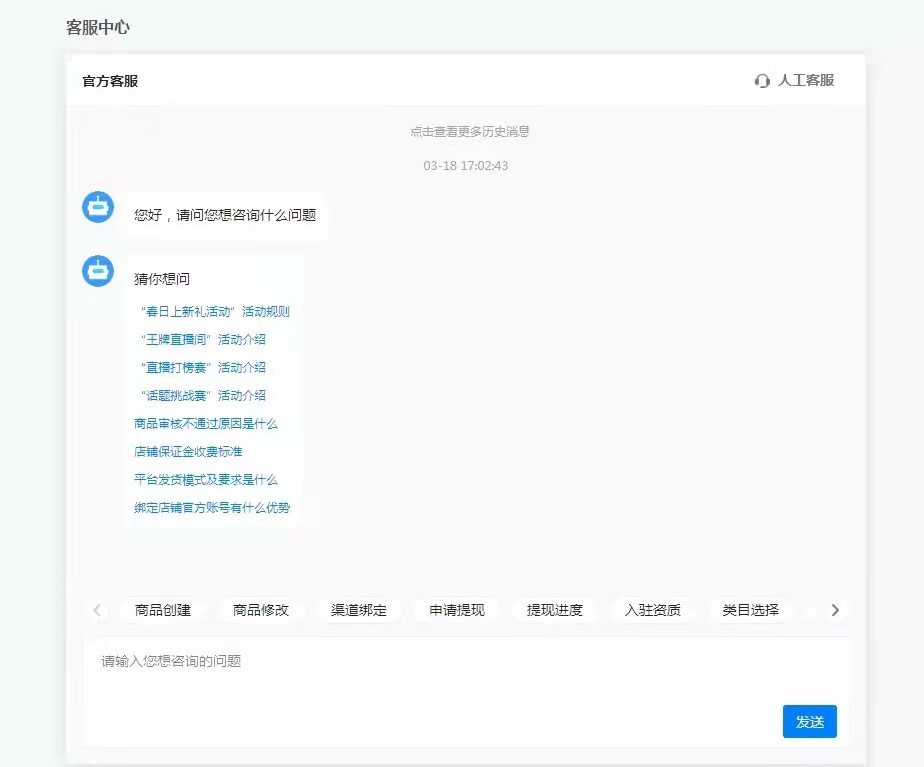Pick the 申请提现 quick topic
Viewport: 924px width, 767px height.
point(457,610)
